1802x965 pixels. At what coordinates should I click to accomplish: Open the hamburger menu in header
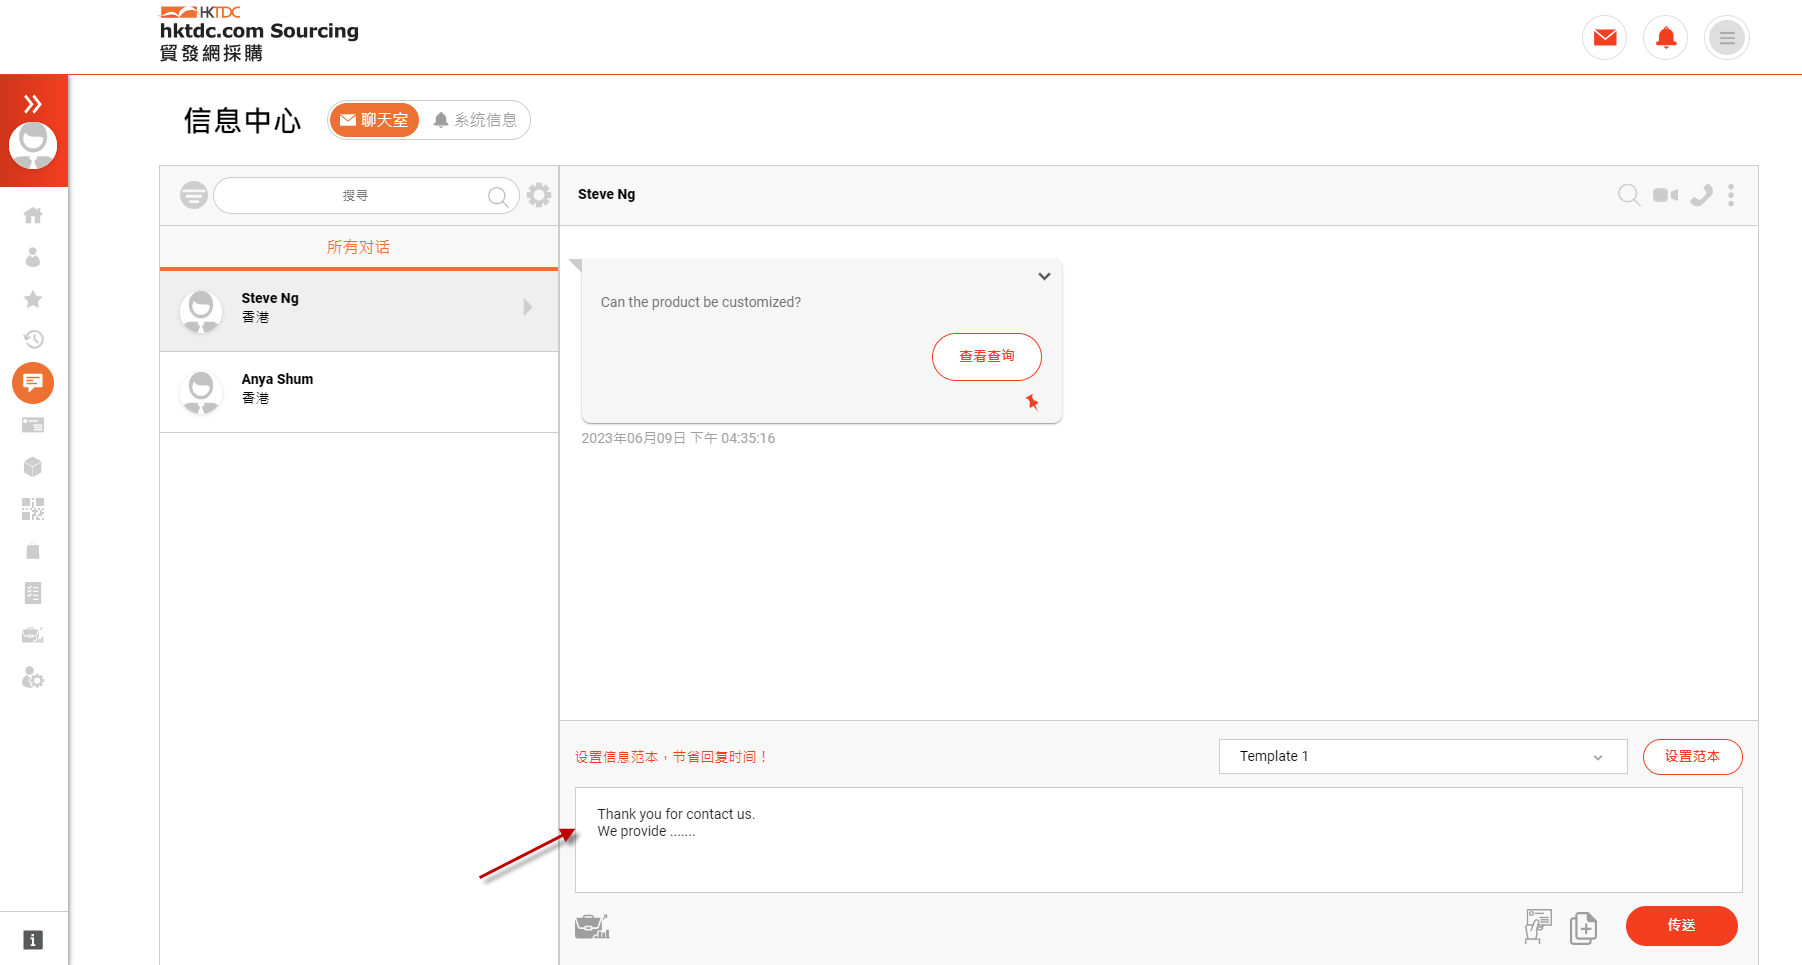(1727, 38)
